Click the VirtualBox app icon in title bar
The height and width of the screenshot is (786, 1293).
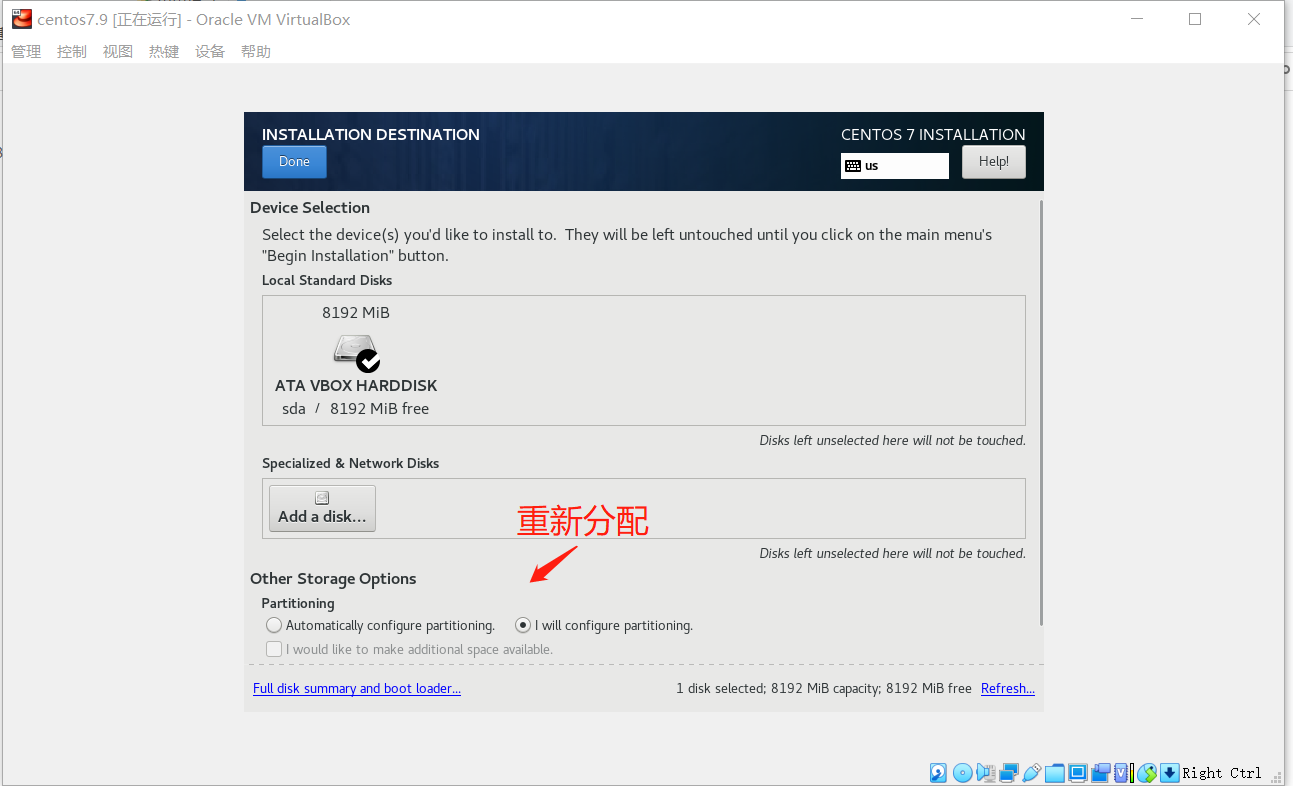pos(21,19)
